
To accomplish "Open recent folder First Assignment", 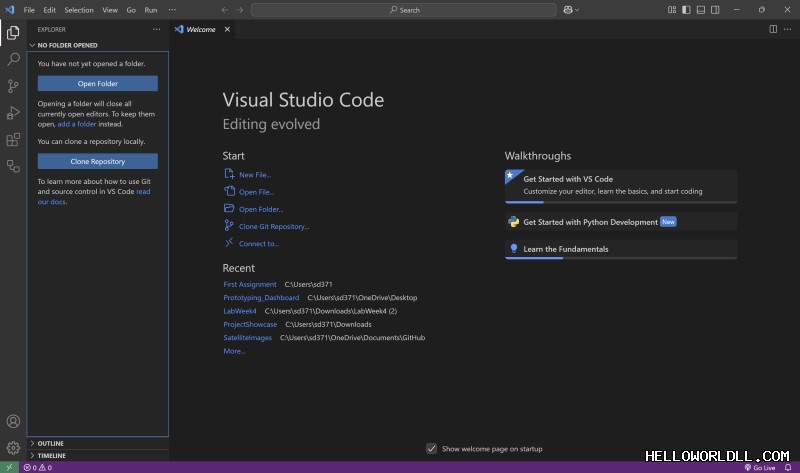I will click(x=249, y=284).
